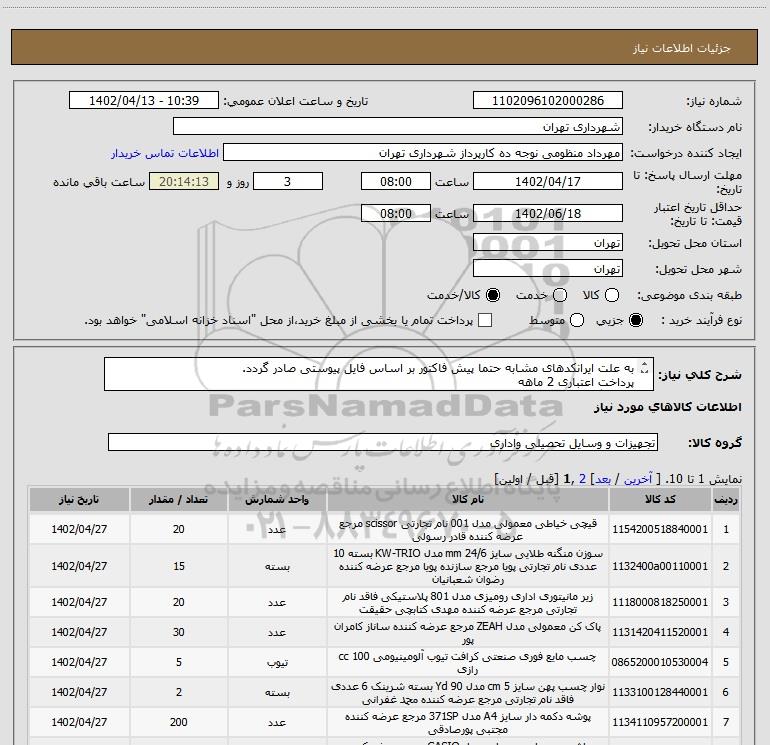Click item code 1134110957200001
Screen dimensions: 770x745
coord(660,722)
